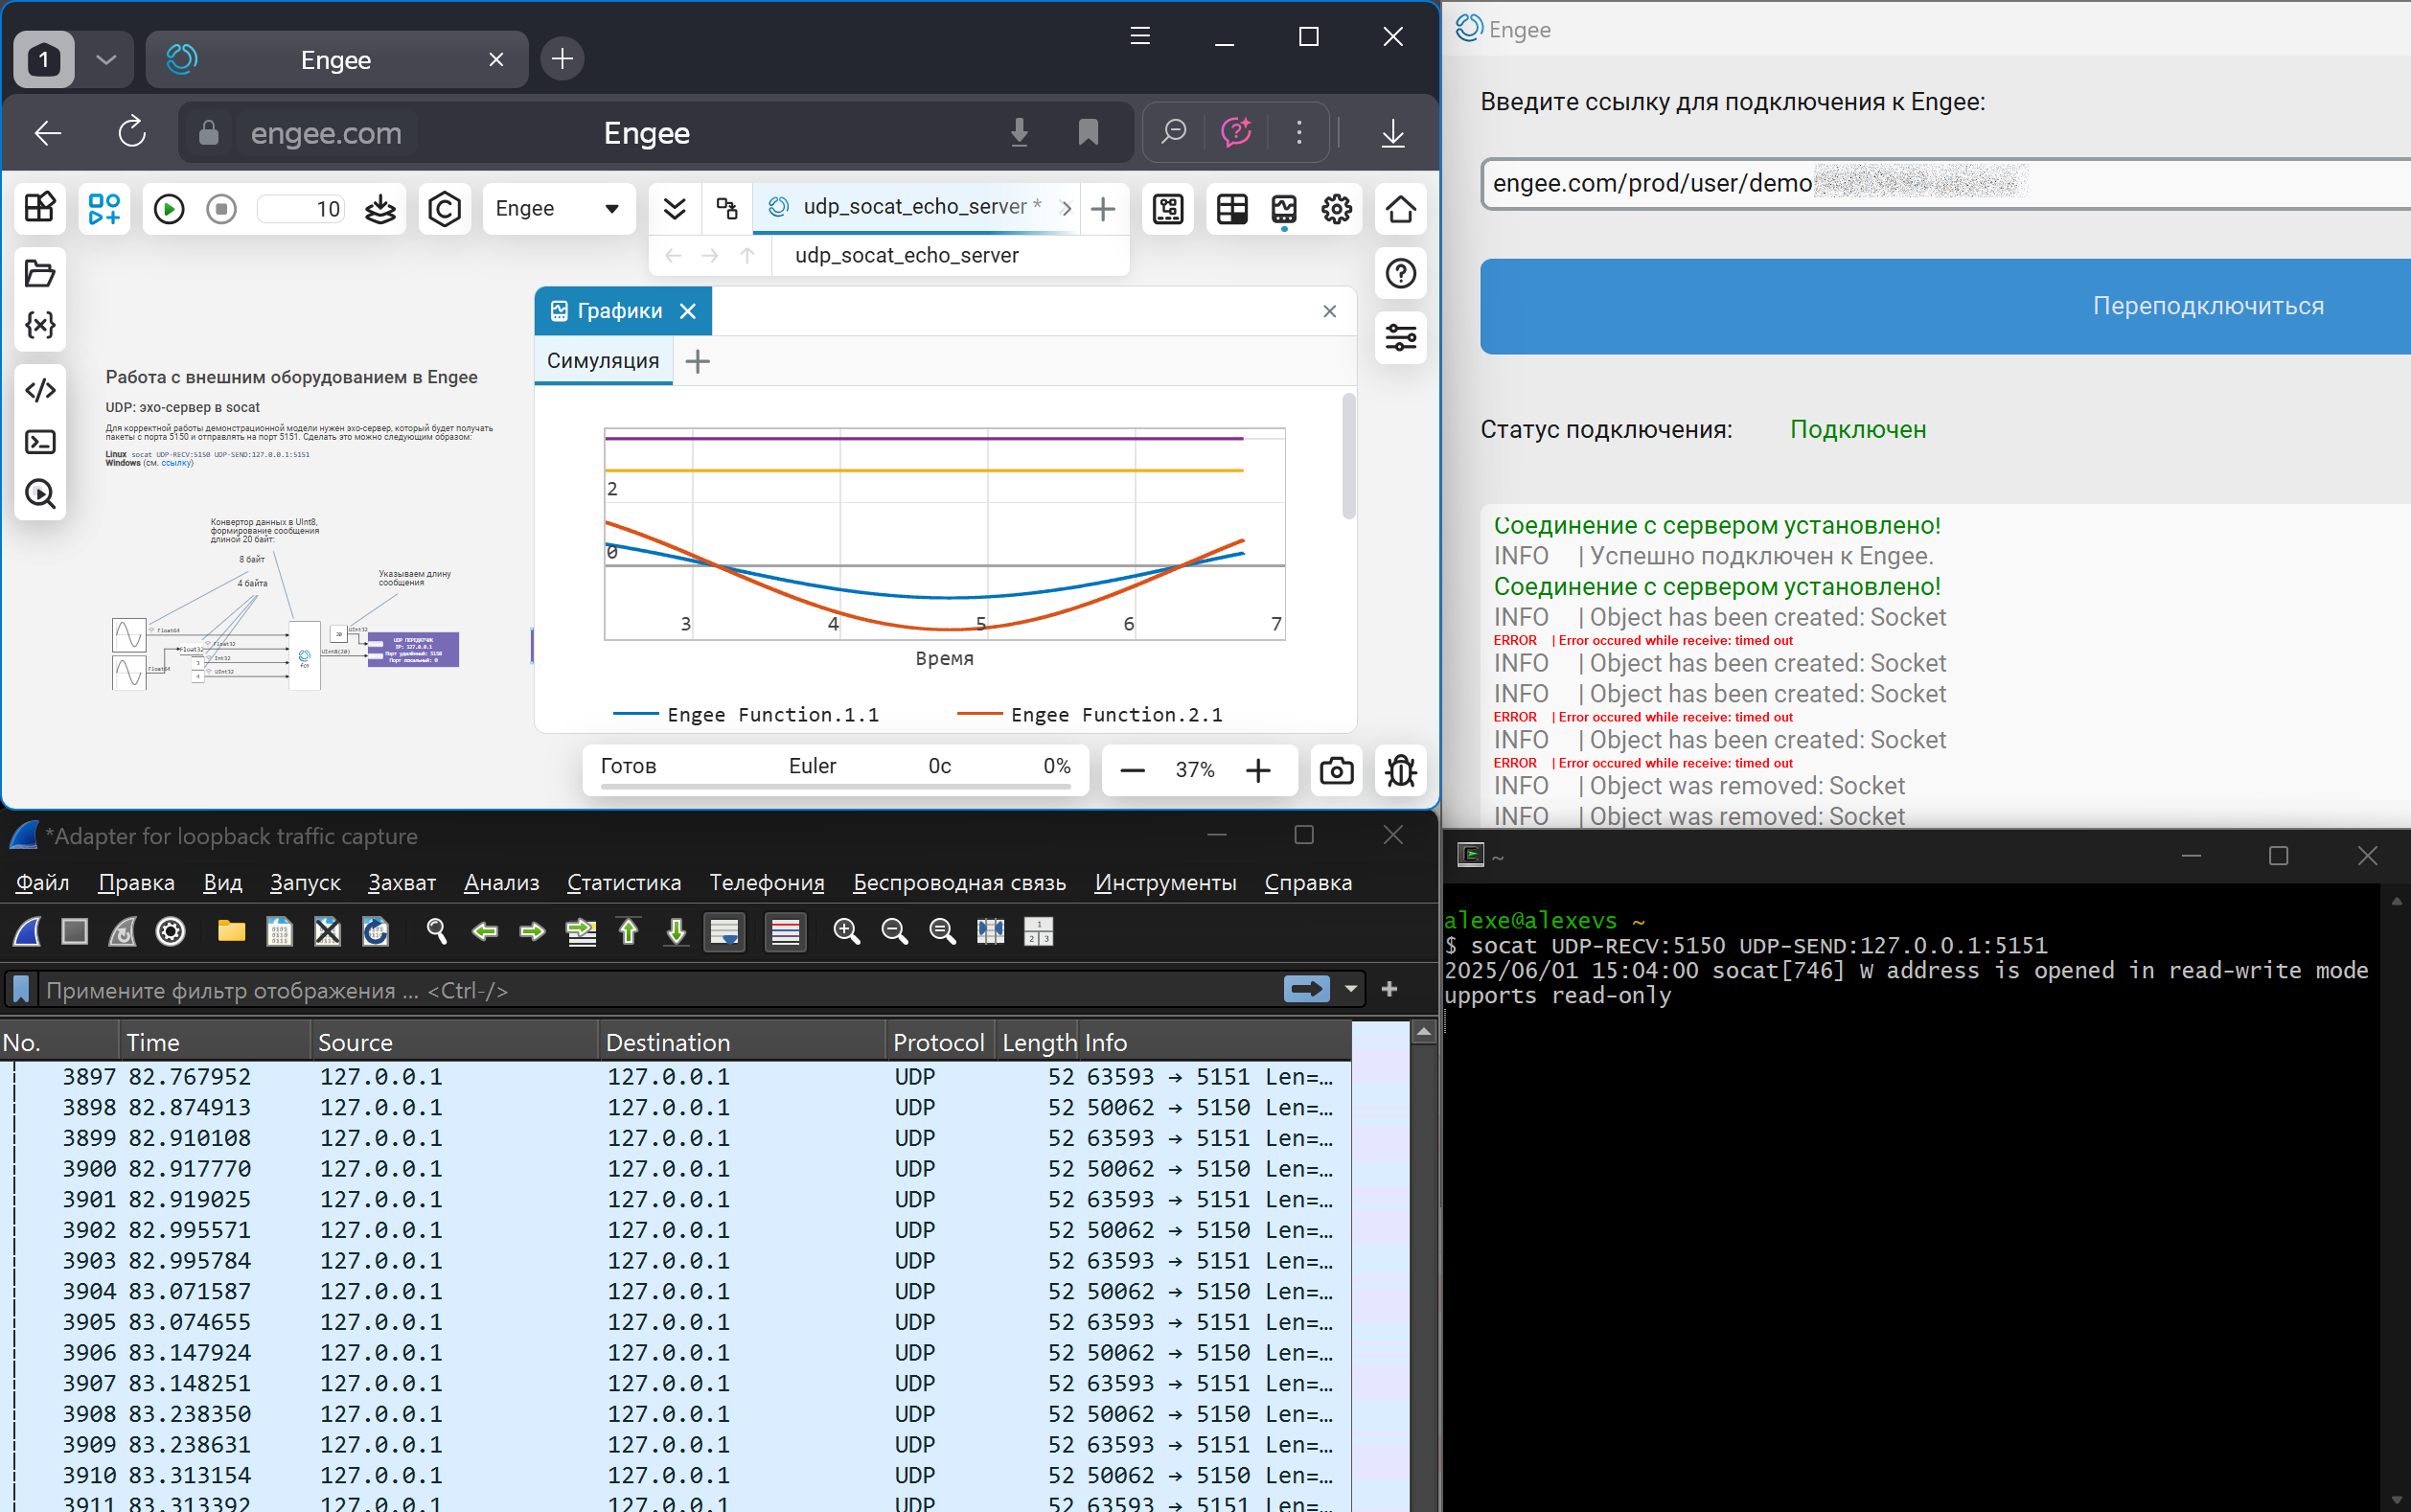
Task: Take a model screenshot with camera icon
Action: 1336,770
